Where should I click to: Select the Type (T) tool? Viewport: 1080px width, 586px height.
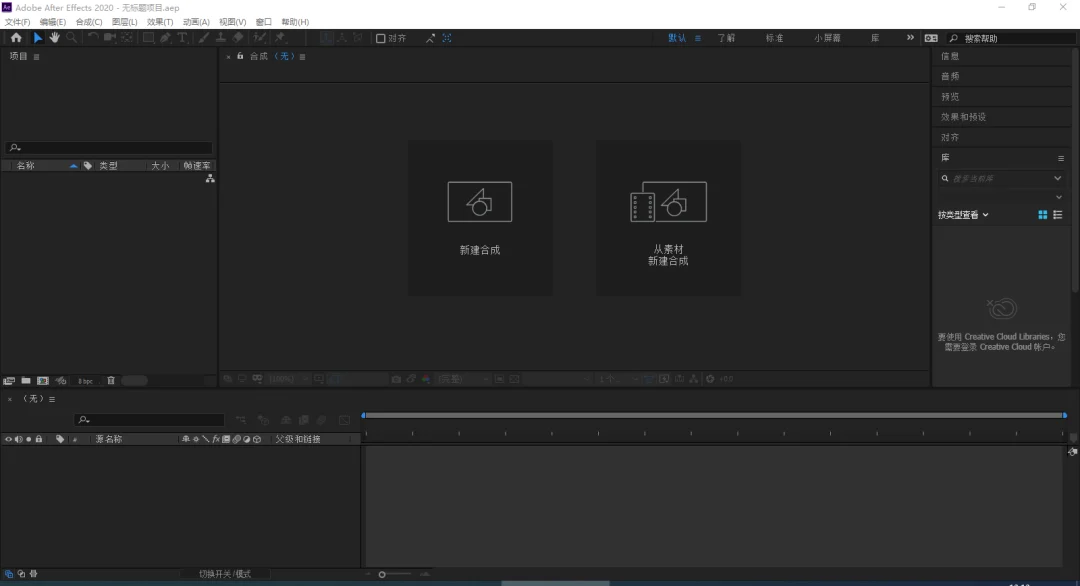tap(183, 38)
